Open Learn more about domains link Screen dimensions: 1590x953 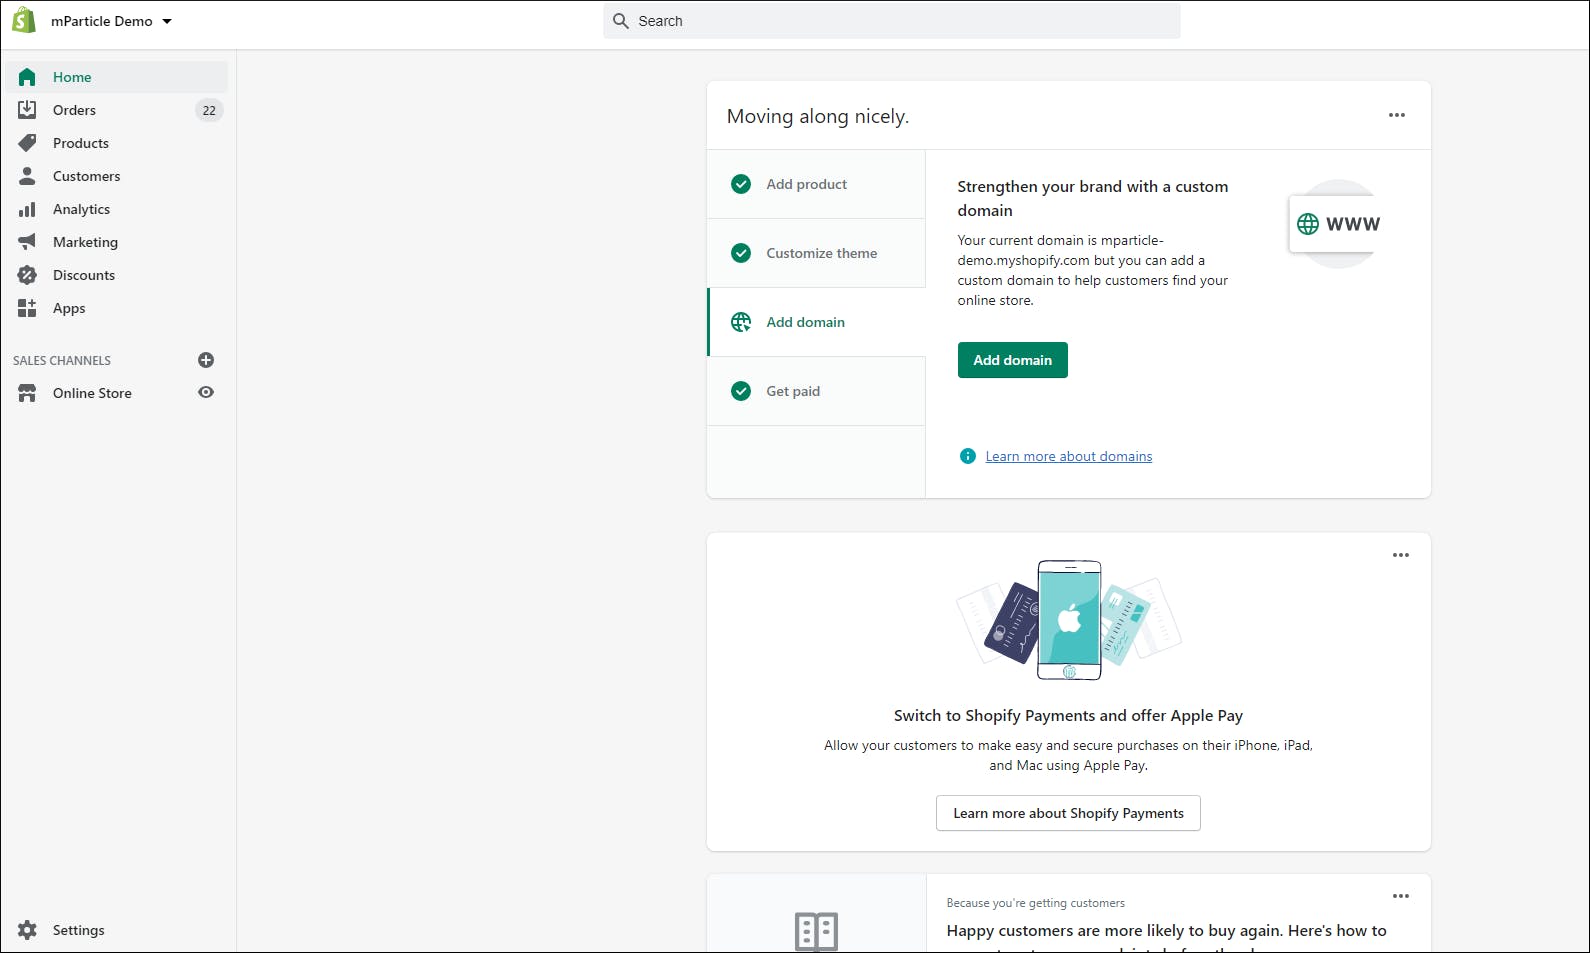pos(1068,456)
